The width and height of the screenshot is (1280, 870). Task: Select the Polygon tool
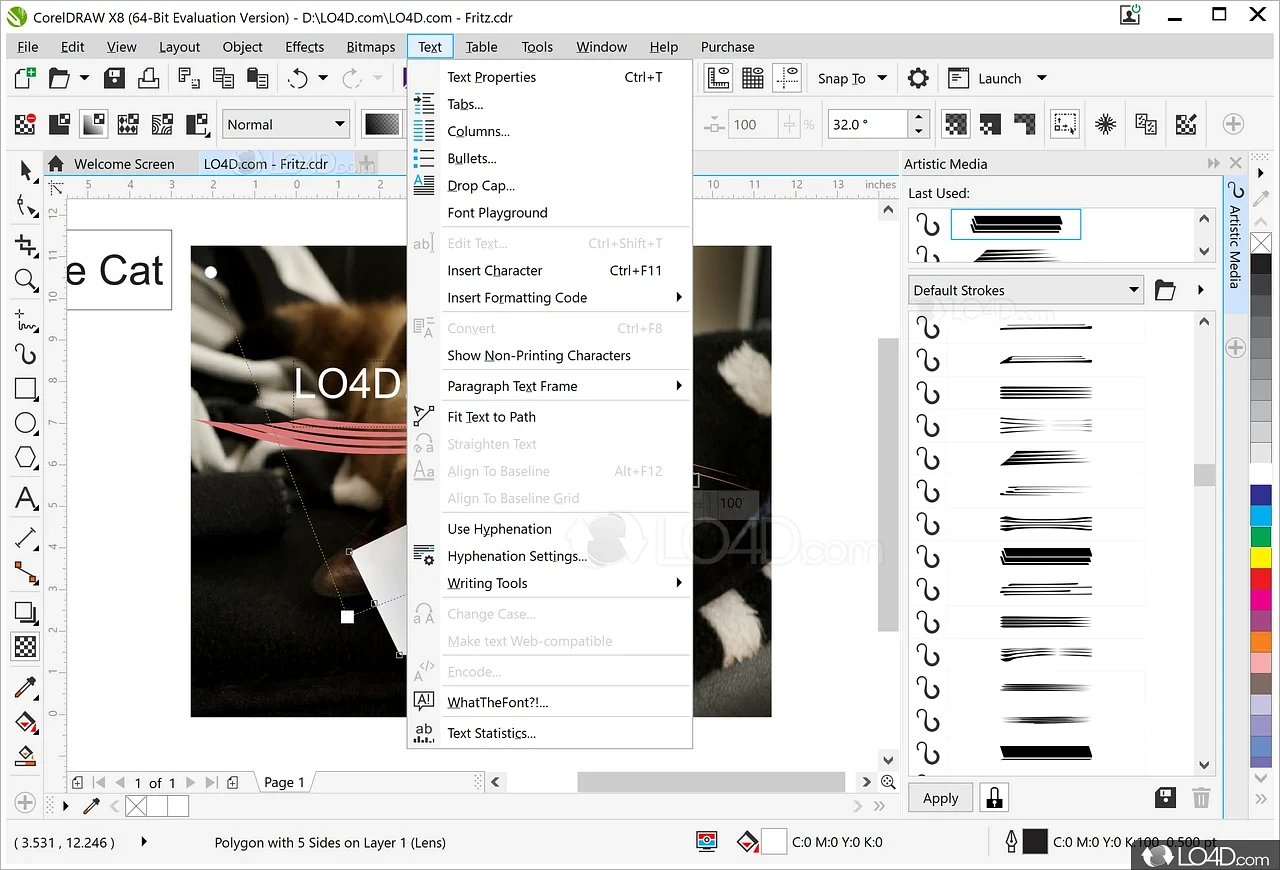pyautogui.click(x=26, y=459)
